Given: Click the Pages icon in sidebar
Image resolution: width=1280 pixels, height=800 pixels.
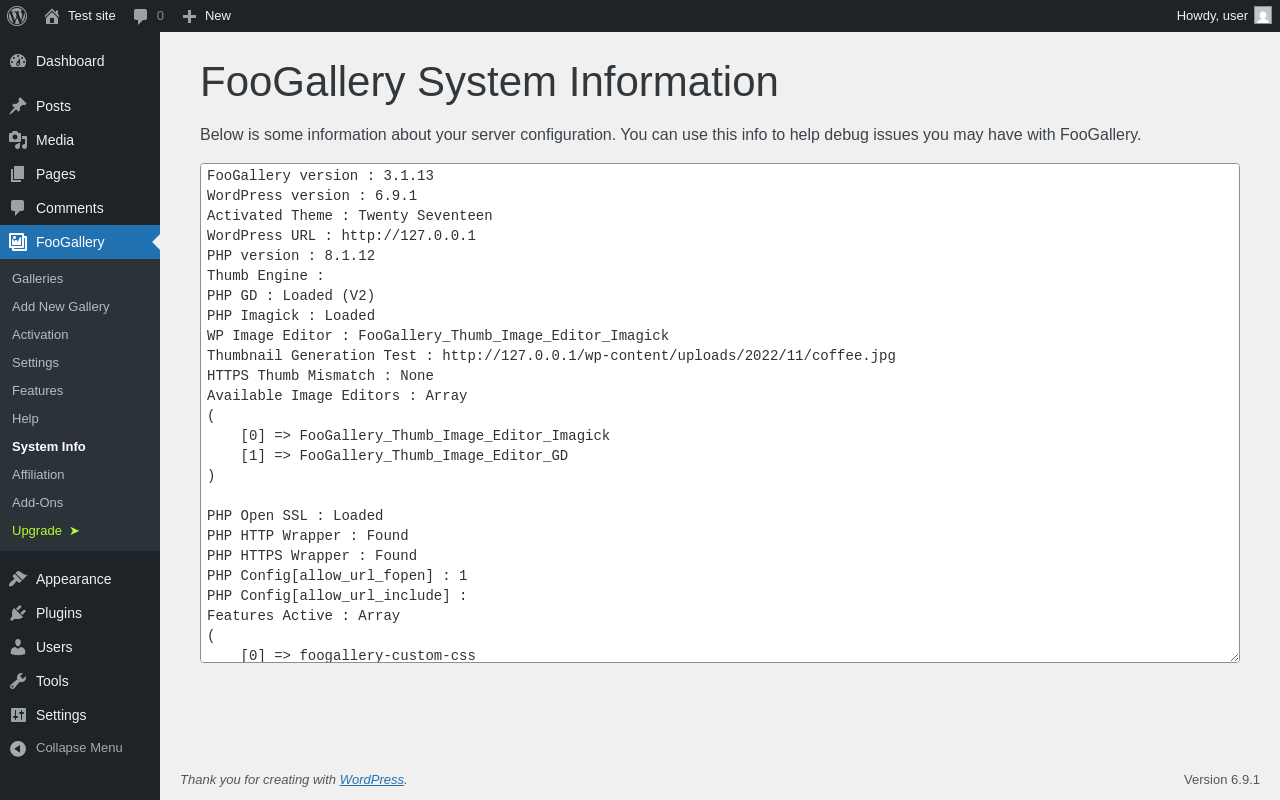Looking at the screenshot, I should (x=18, y=174).
